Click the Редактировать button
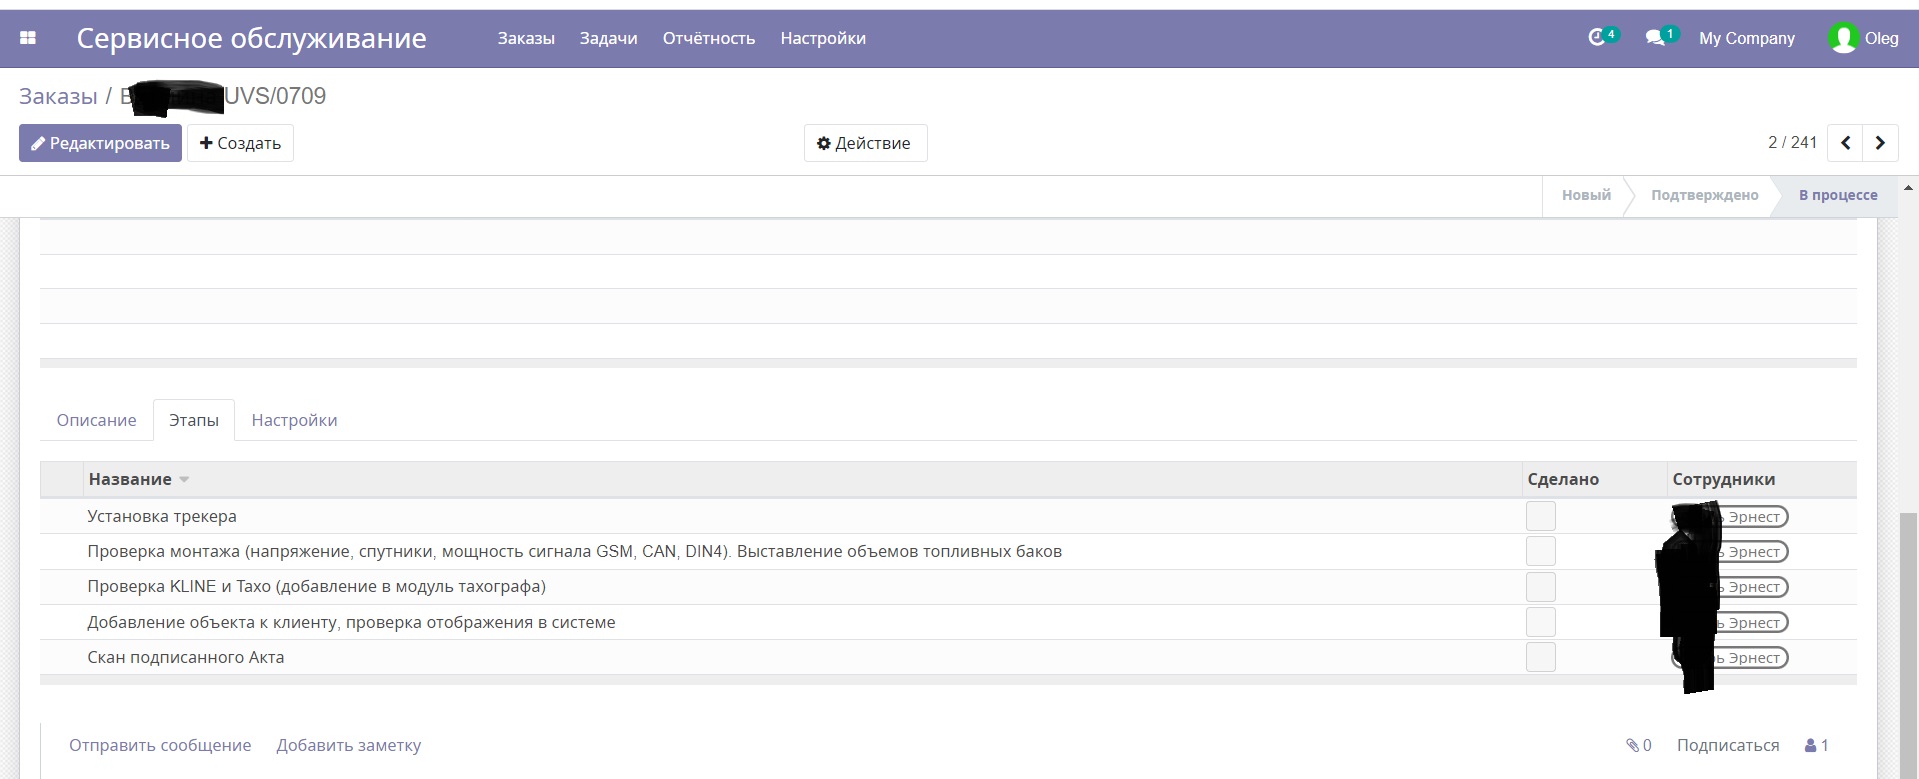The image size is (1919, 779). pyautogui.click(x=100, y=143)
